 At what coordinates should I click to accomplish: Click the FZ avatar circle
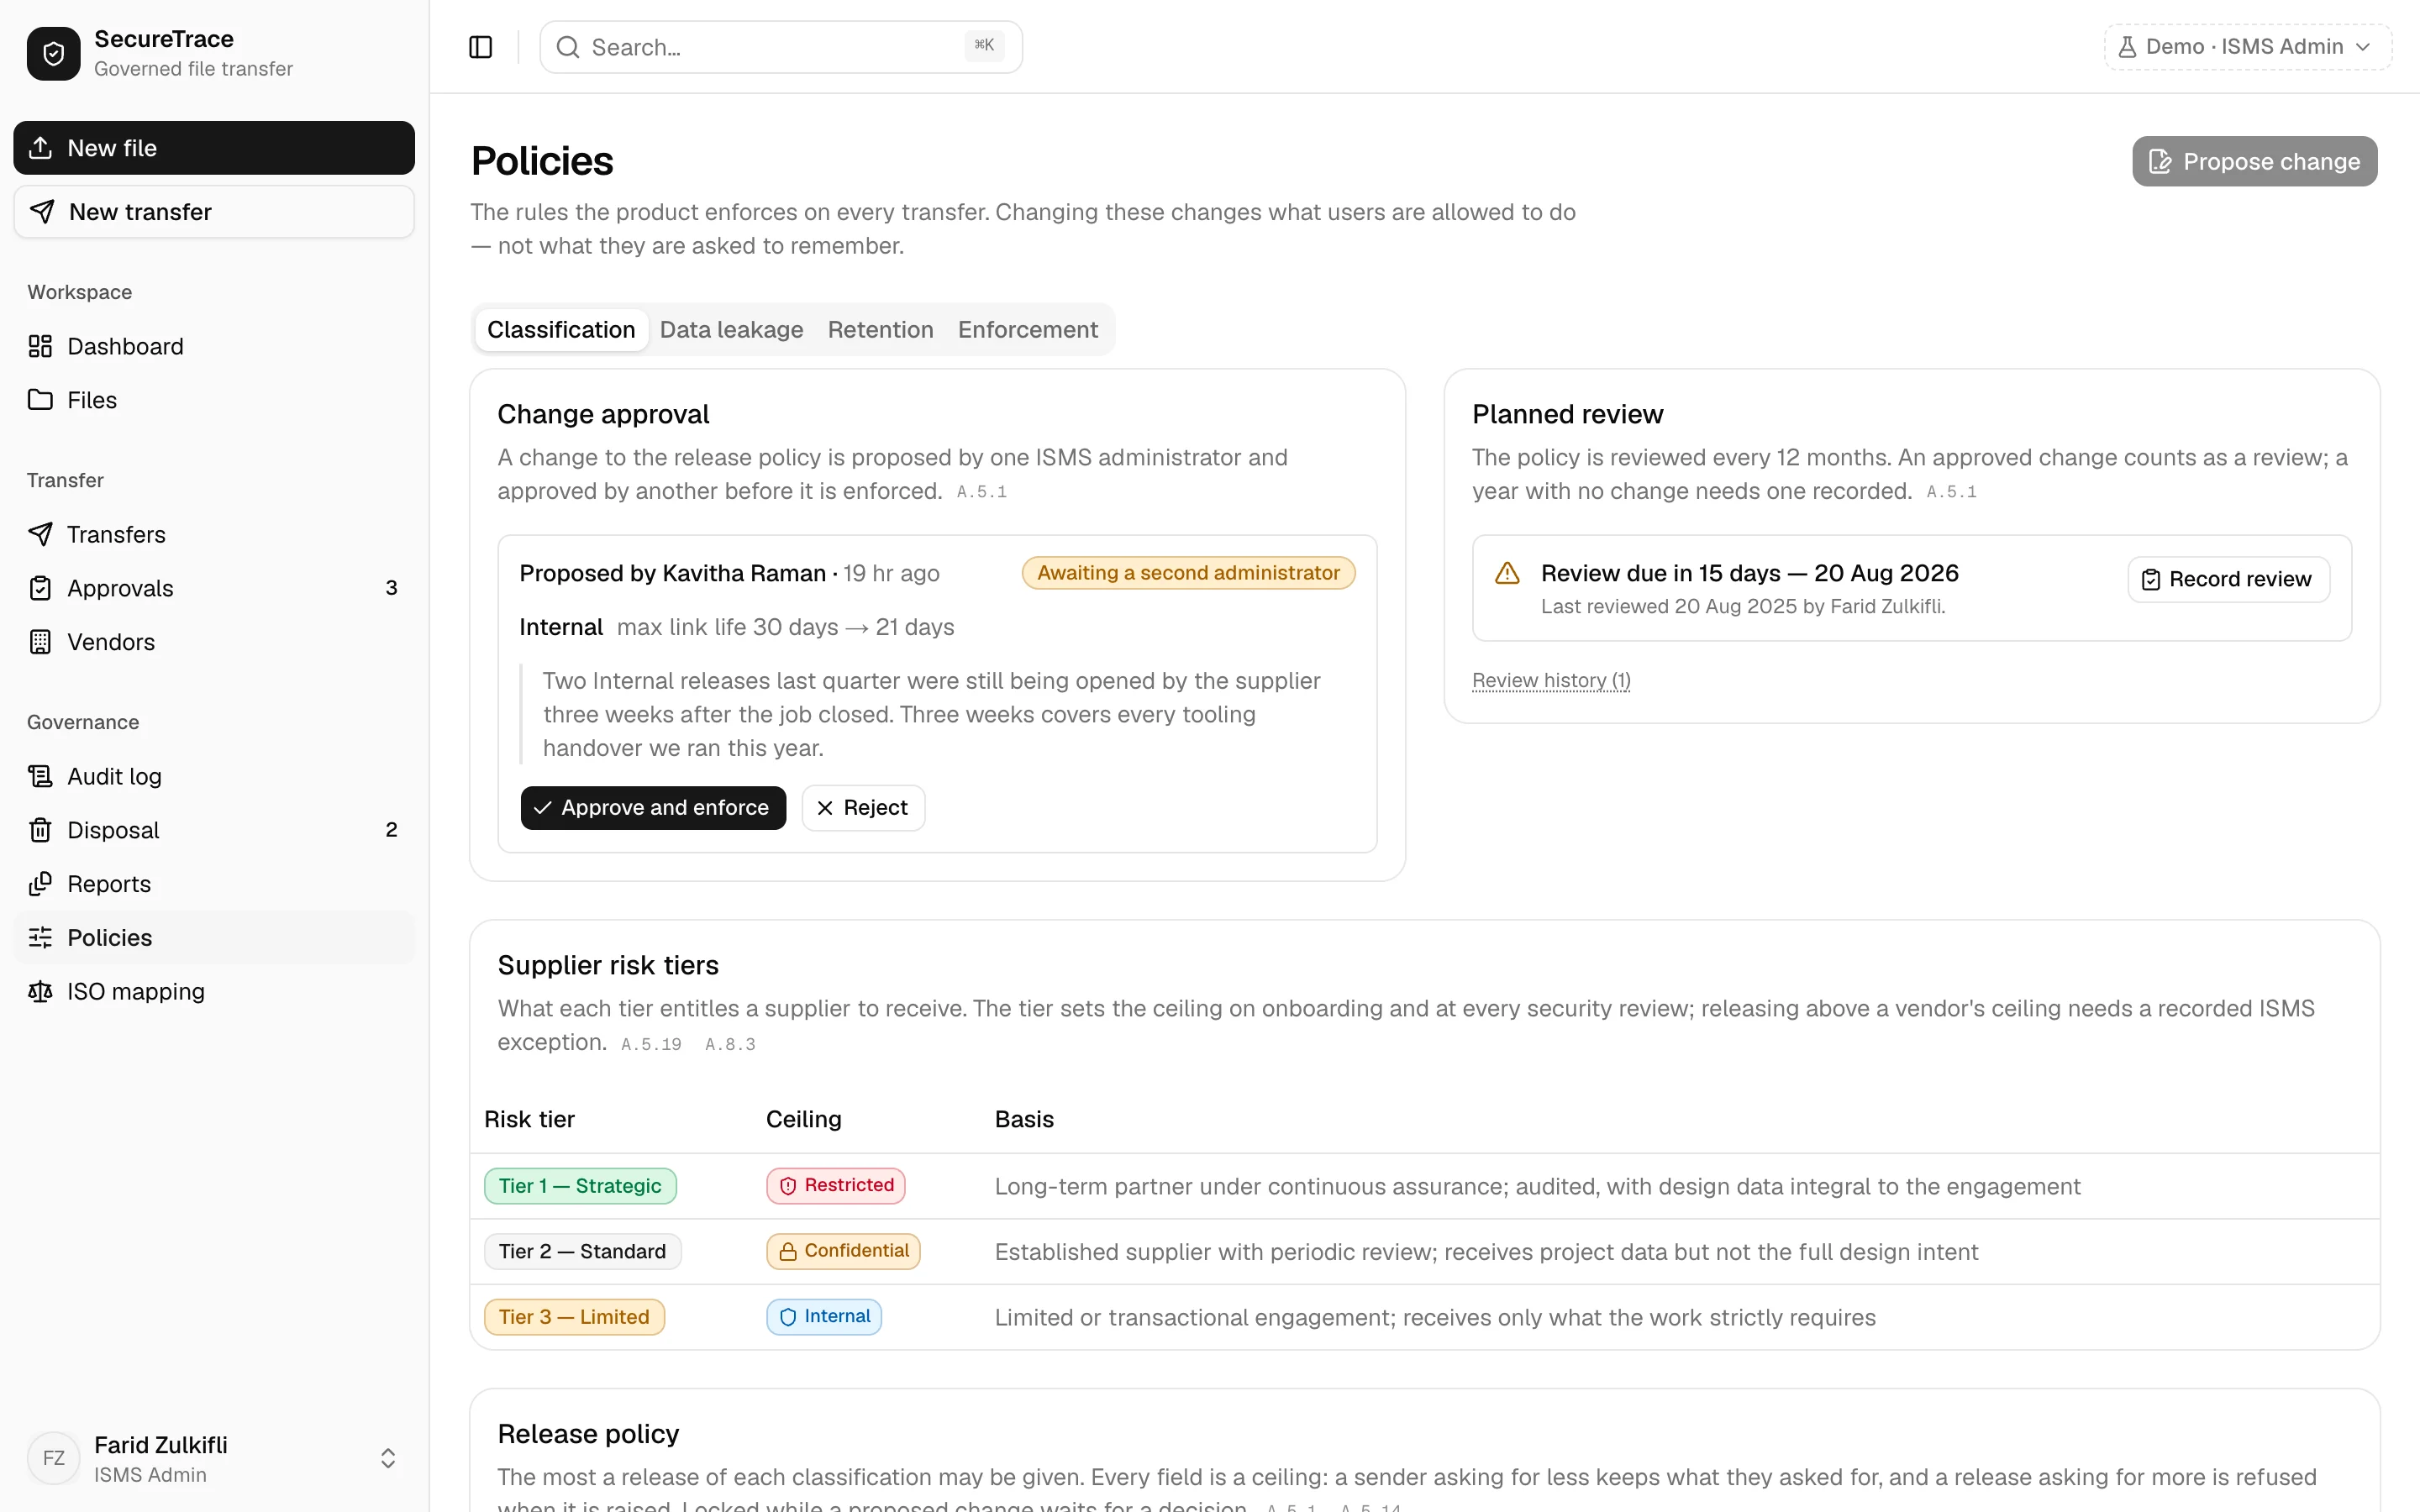54,1458
